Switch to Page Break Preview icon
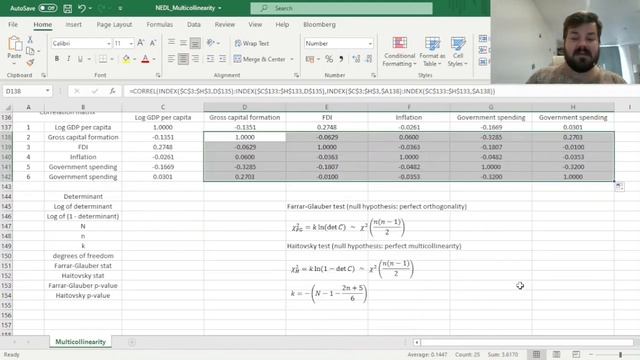The width and height of the screenshot is (640, 360). click(576, 354)
